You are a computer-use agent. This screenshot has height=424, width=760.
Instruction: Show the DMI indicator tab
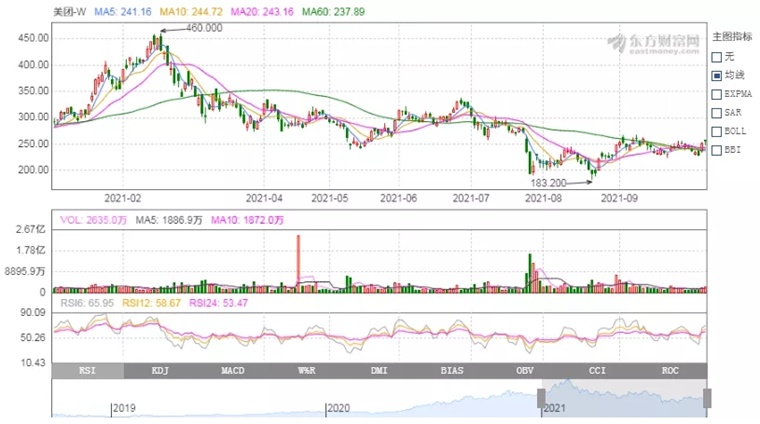tap(379, 371)
